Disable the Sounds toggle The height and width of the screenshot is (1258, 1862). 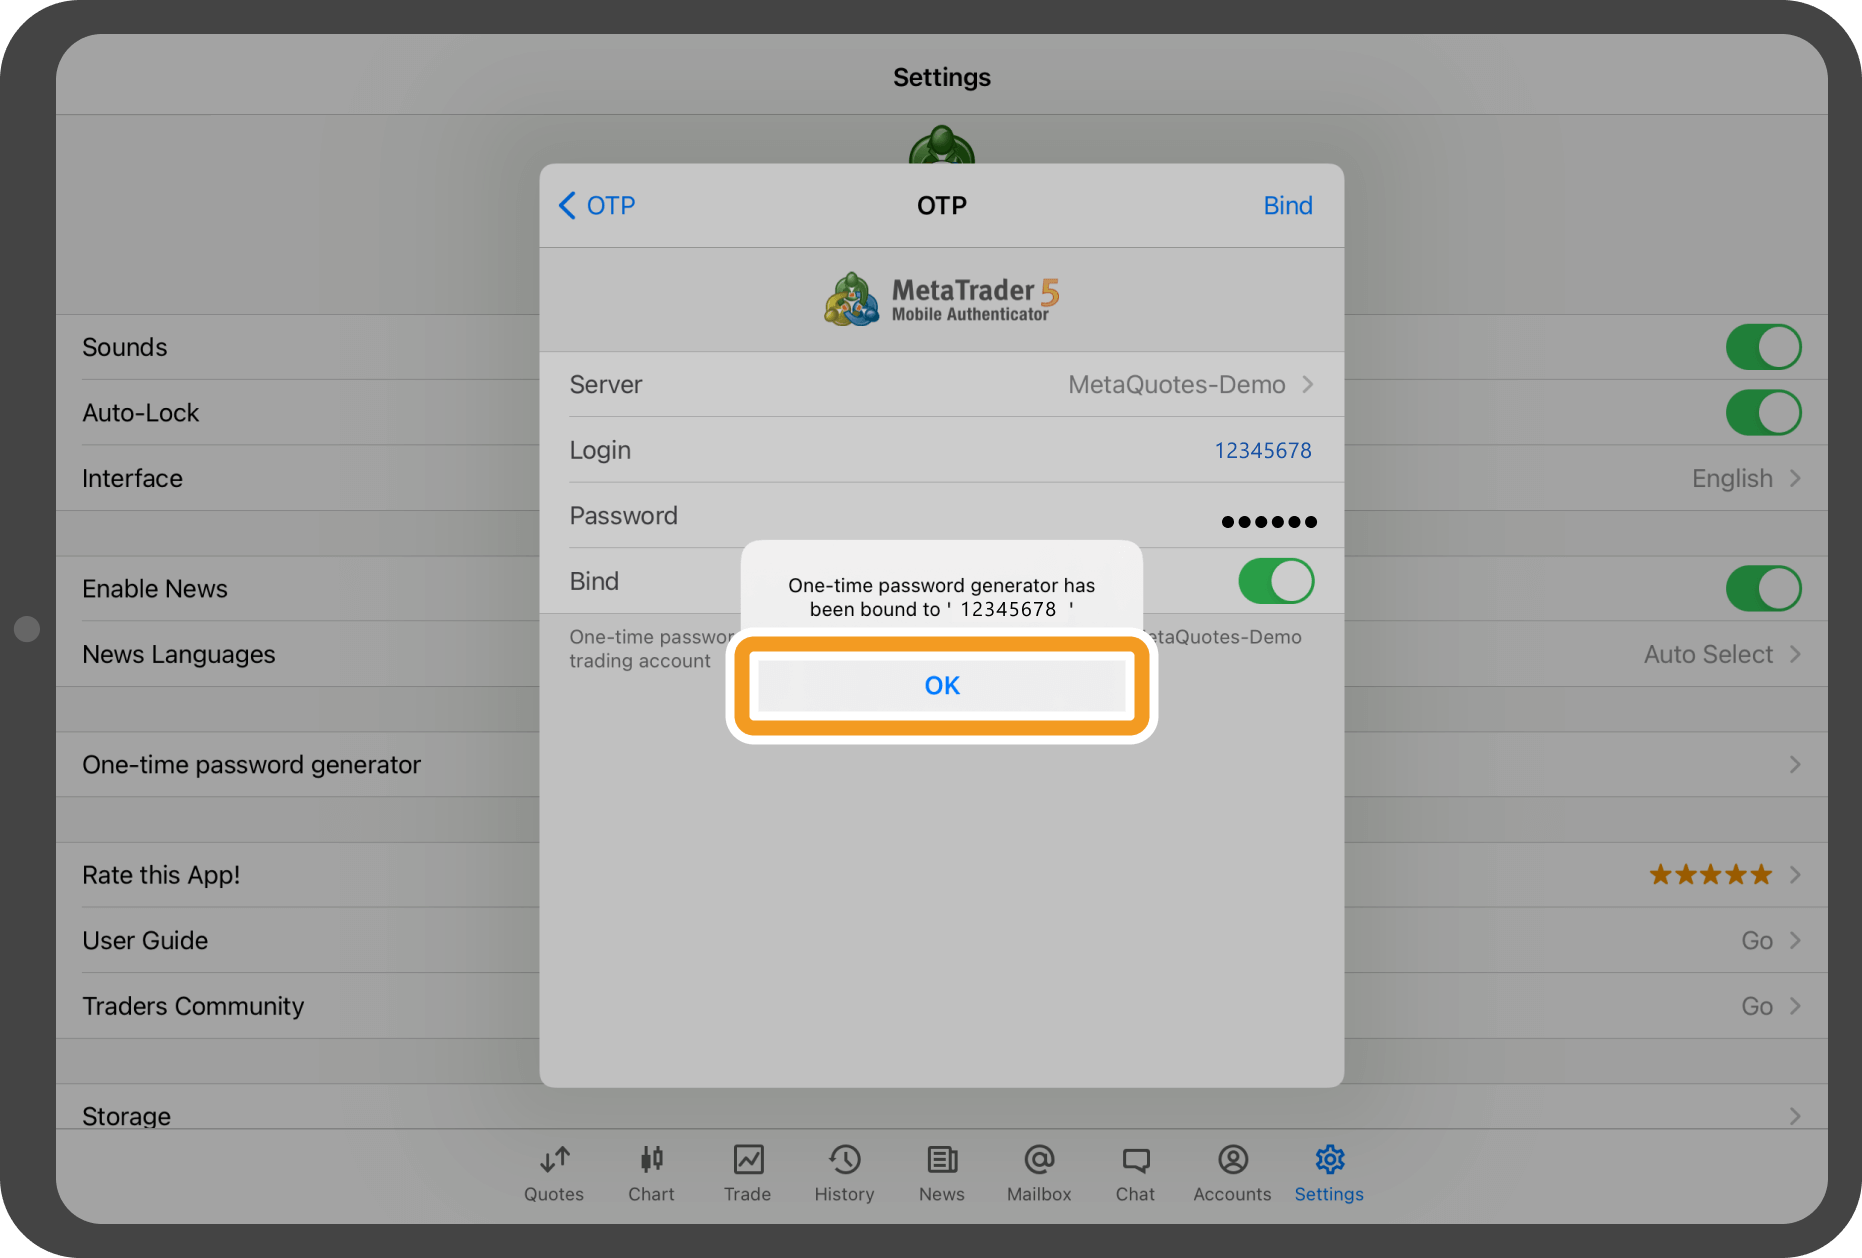(x=1763, y=347)
